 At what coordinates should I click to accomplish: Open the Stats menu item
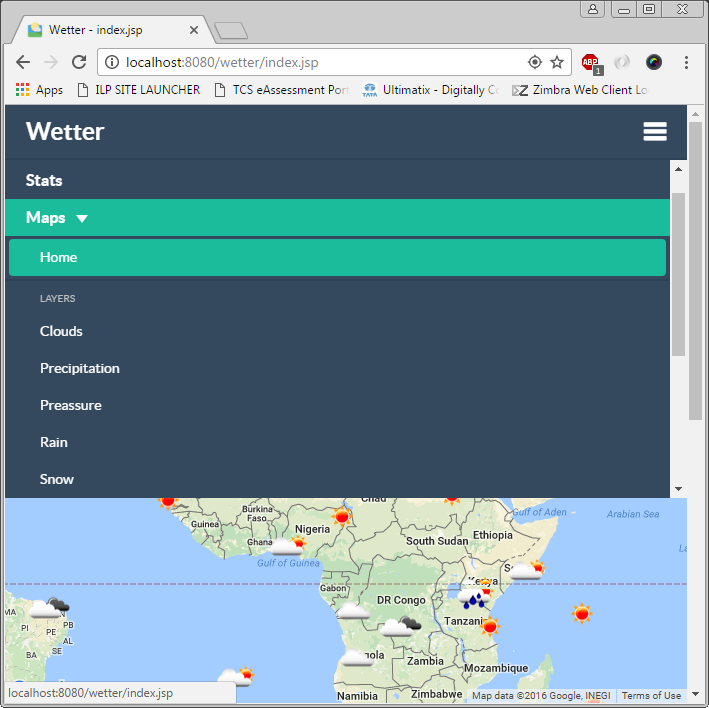click(44, 181)
